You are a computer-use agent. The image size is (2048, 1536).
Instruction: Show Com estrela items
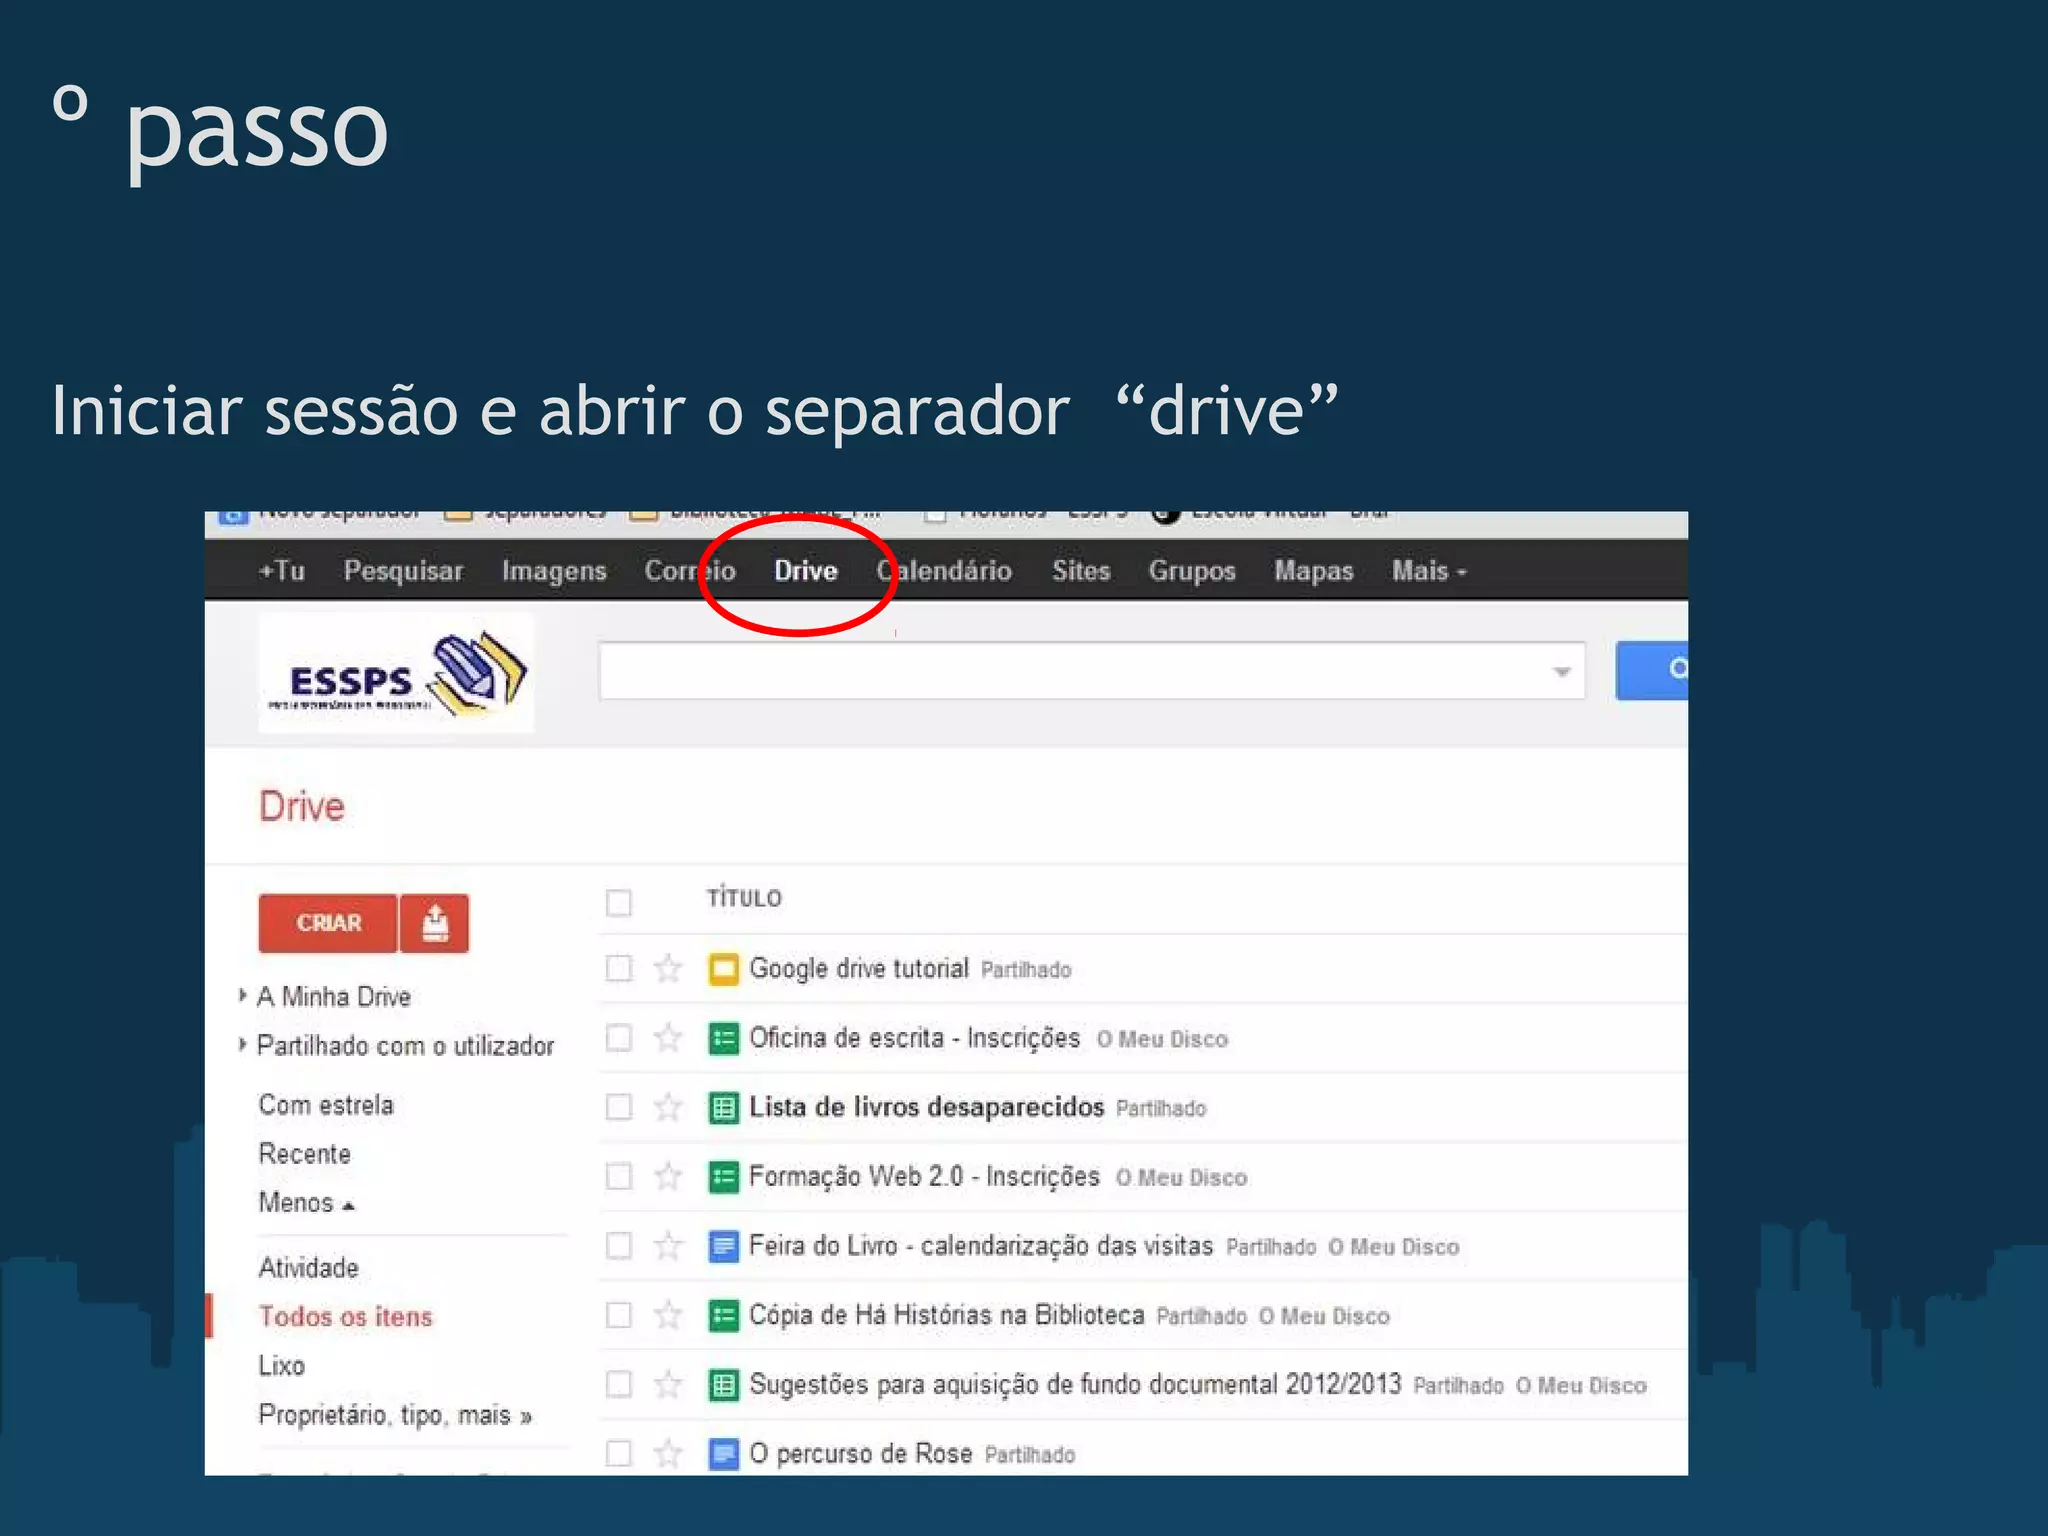tap(326, 1105)
